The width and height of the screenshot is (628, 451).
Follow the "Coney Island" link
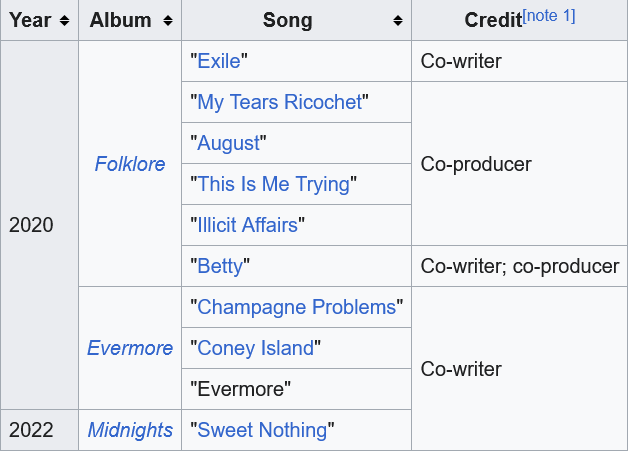click(x=255, y=348)
